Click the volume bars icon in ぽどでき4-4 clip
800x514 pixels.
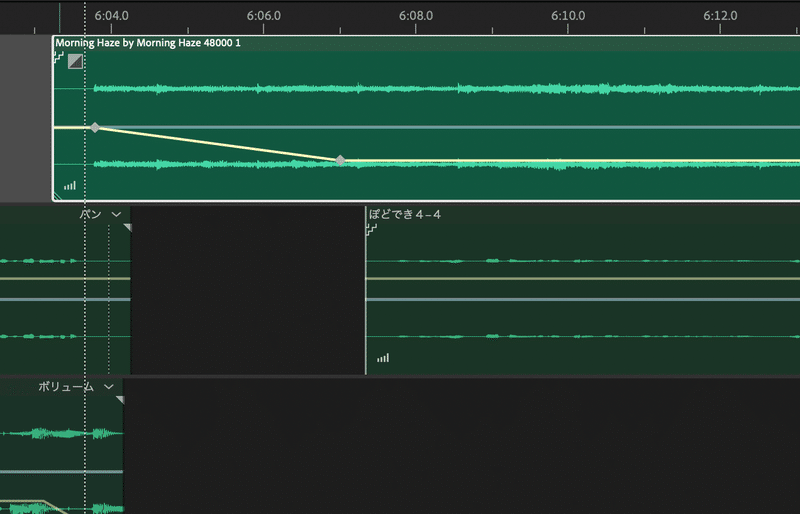[x=383, y=358]
